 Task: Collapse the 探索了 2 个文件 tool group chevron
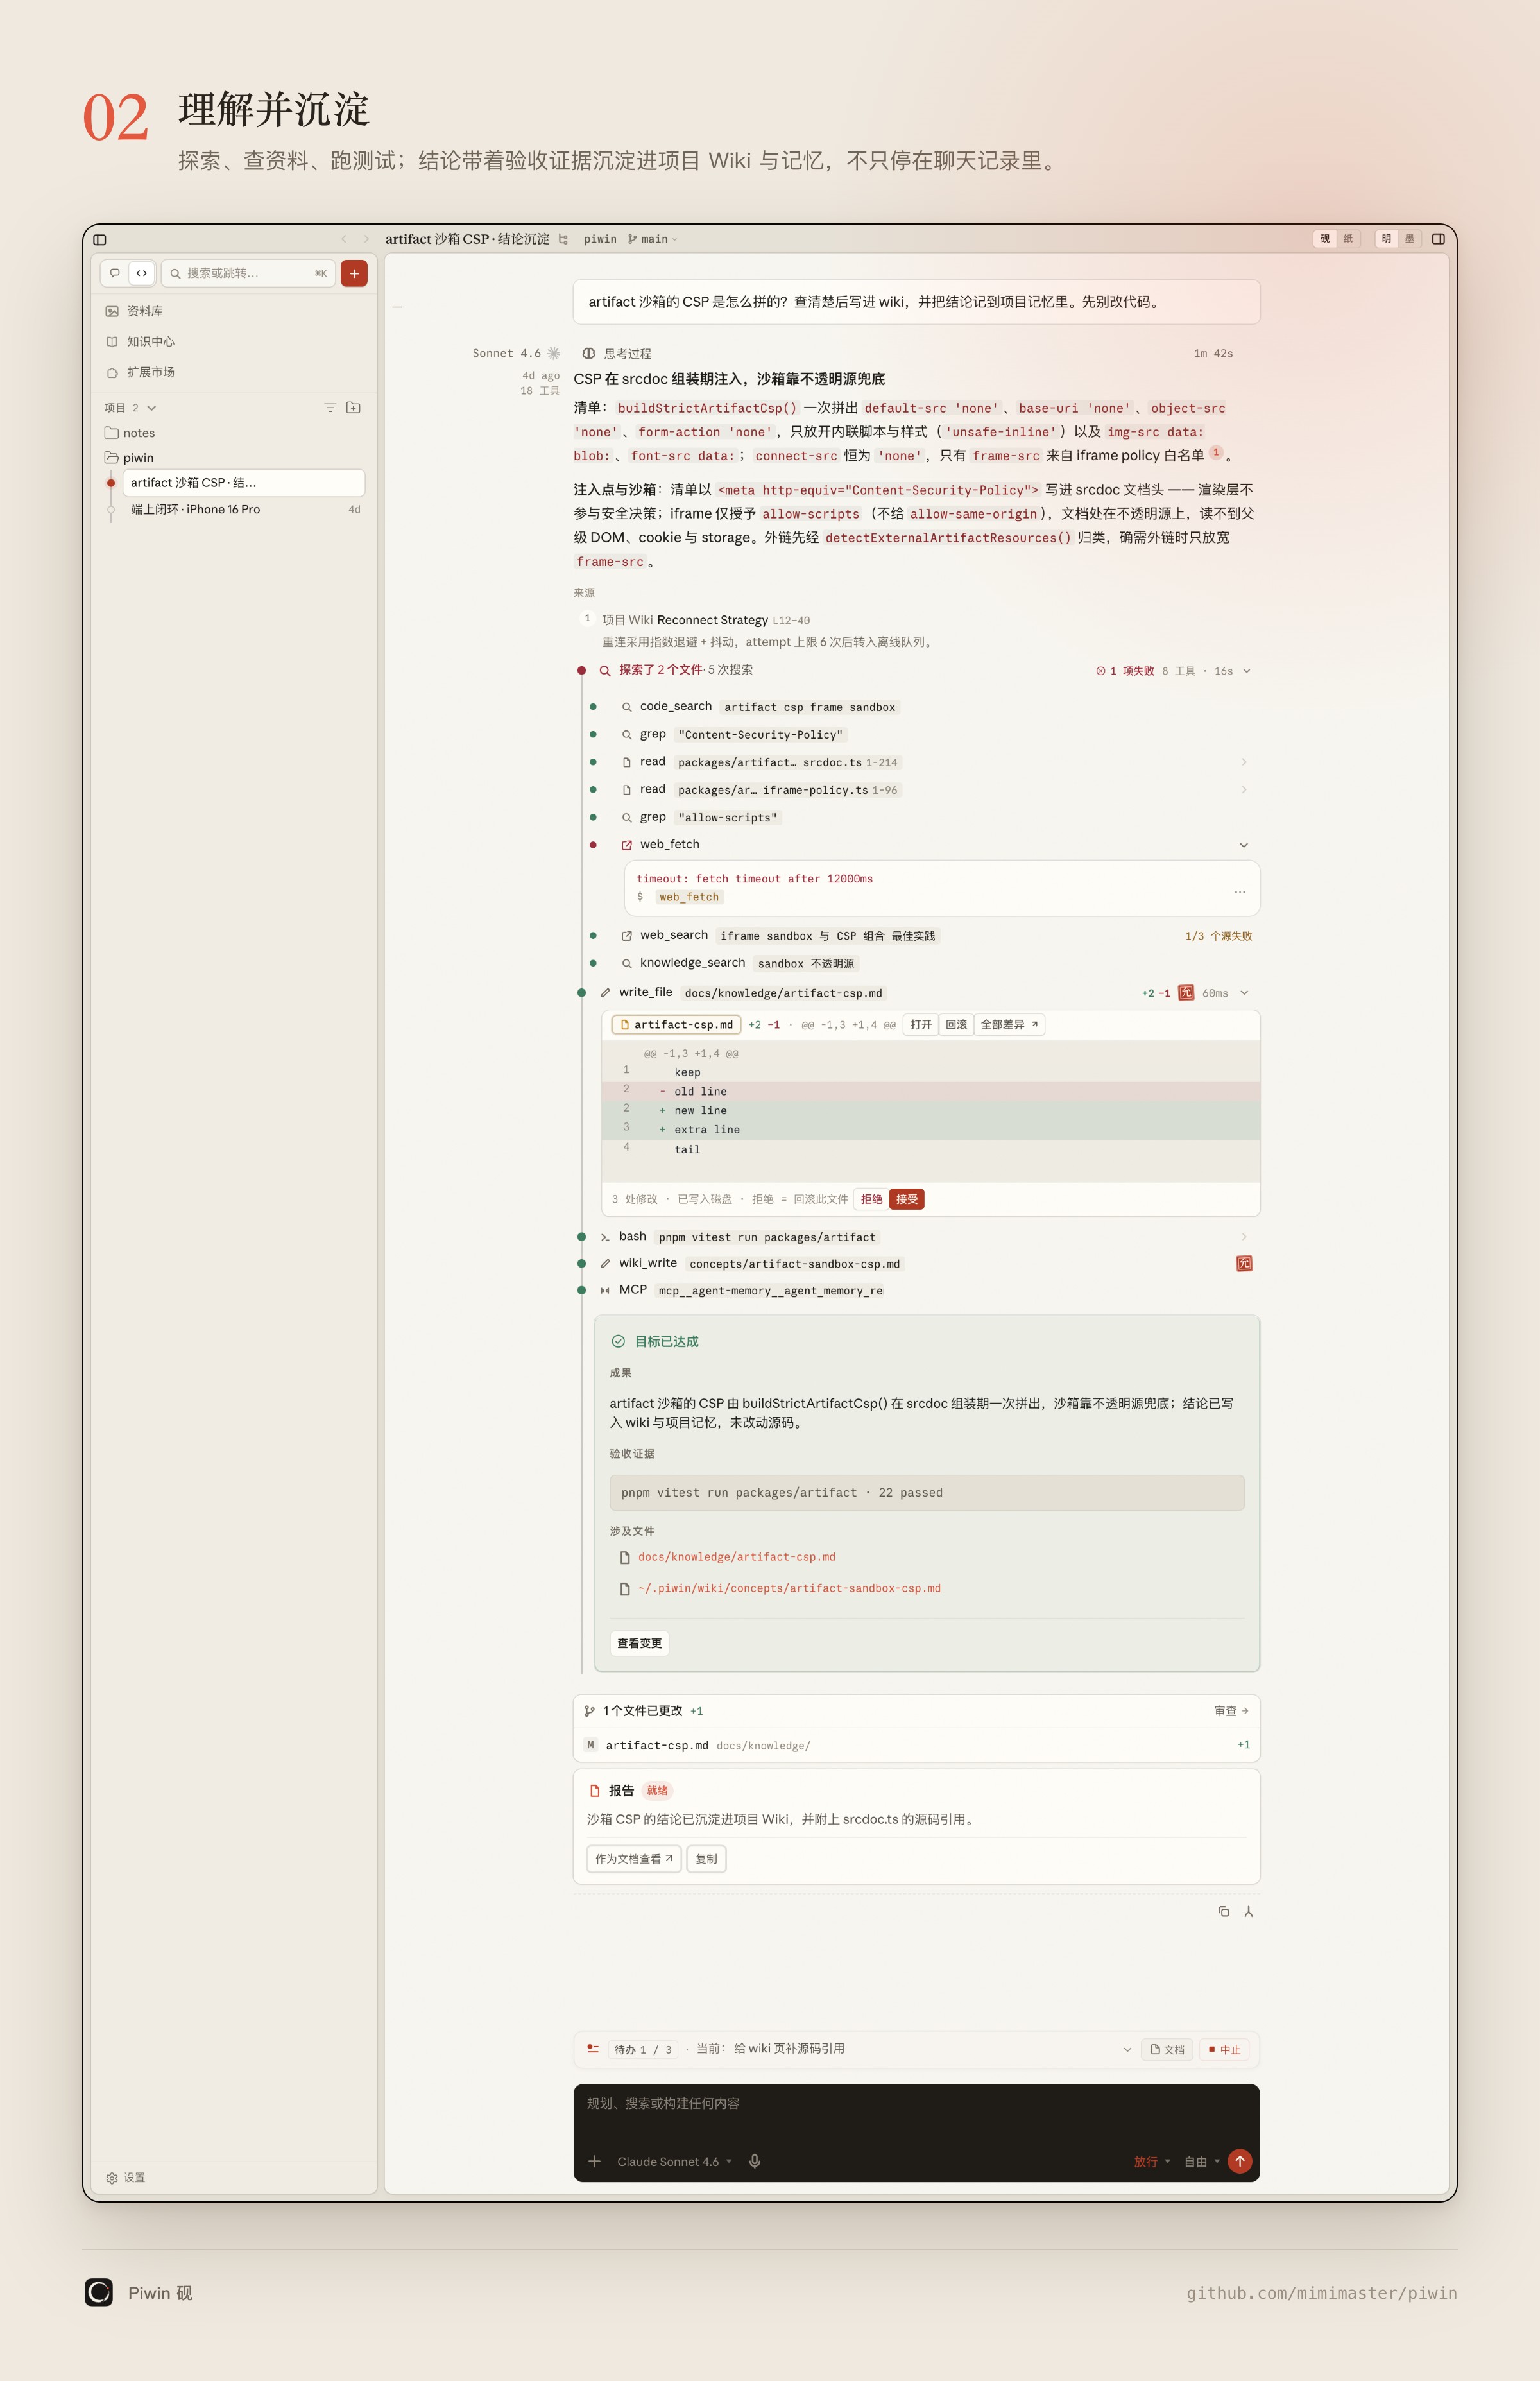(x=1247, y=671)
